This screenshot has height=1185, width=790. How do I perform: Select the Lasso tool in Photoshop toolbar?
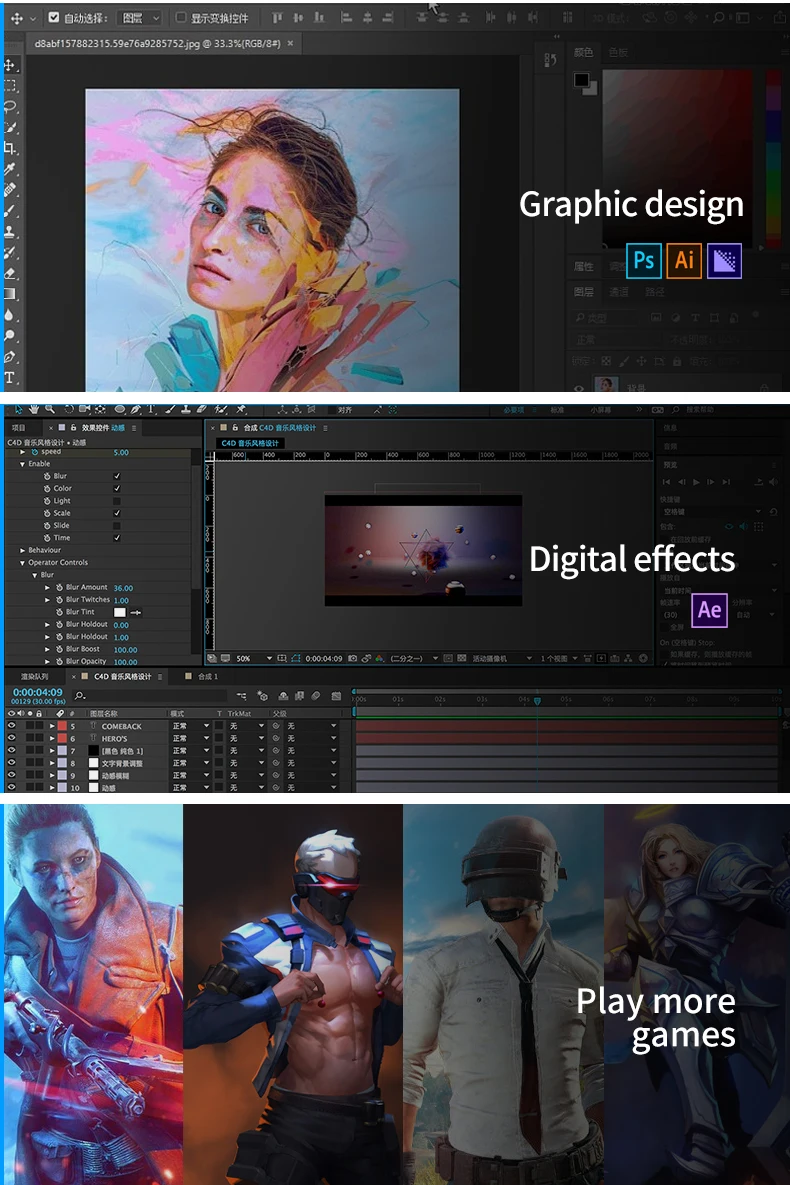tap(10, 106)
